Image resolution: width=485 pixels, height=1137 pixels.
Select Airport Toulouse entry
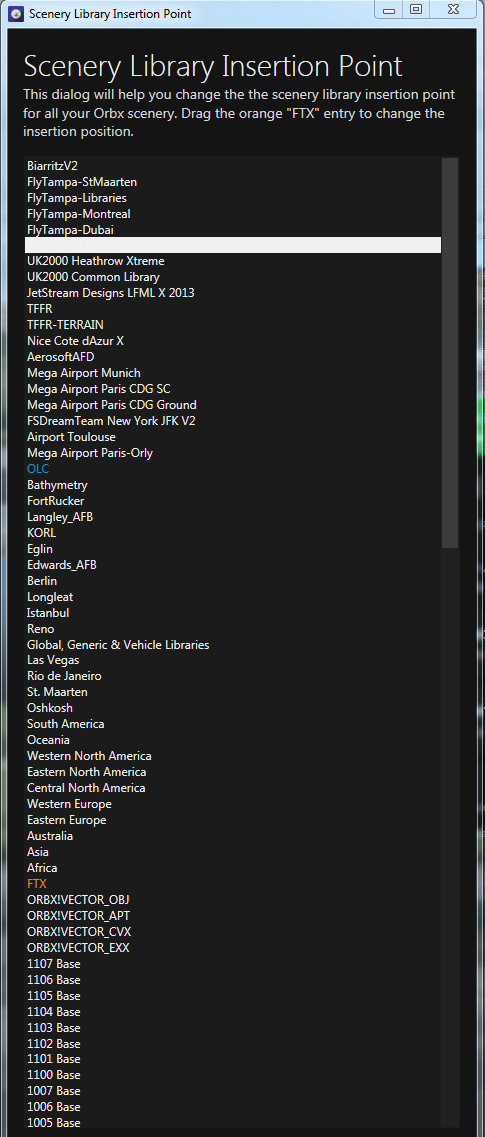[71, 437]
